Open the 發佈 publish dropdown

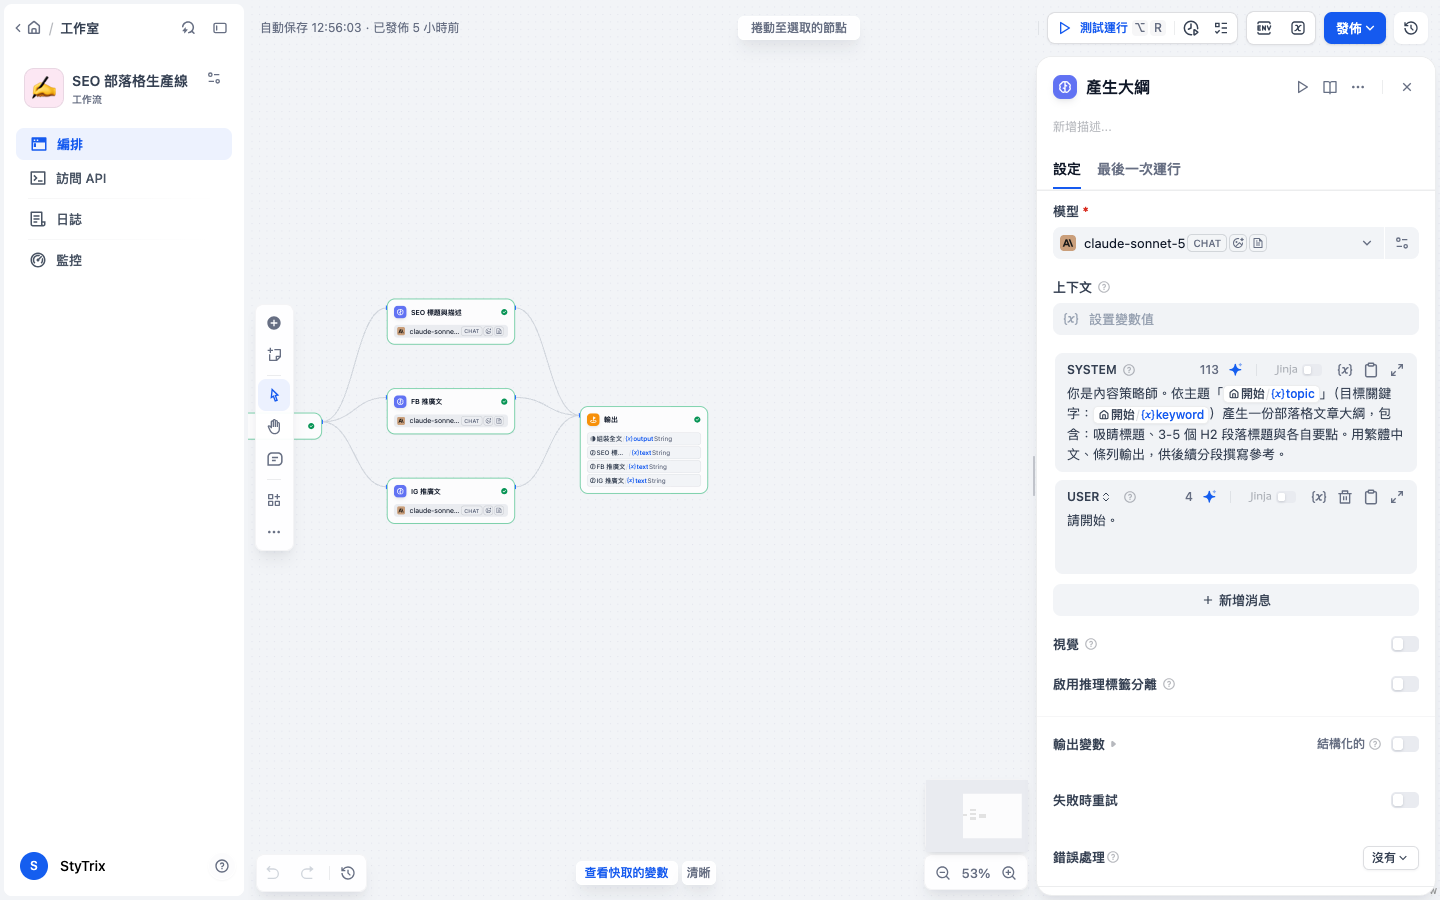pyautogui.click(x=1355, y=28)
